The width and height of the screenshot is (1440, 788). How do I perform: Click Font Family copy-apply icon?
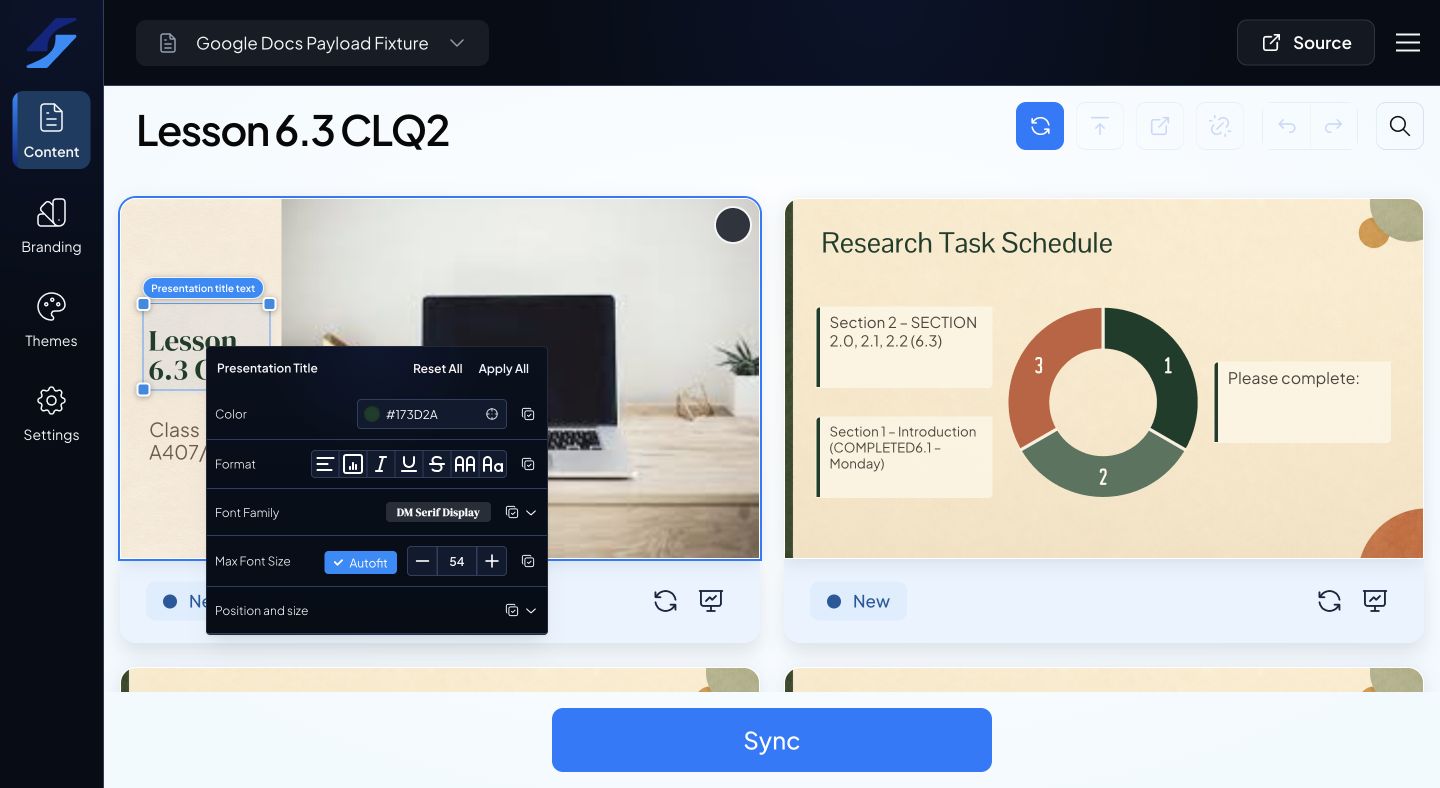pyautogui.click(x=512, y=512)
